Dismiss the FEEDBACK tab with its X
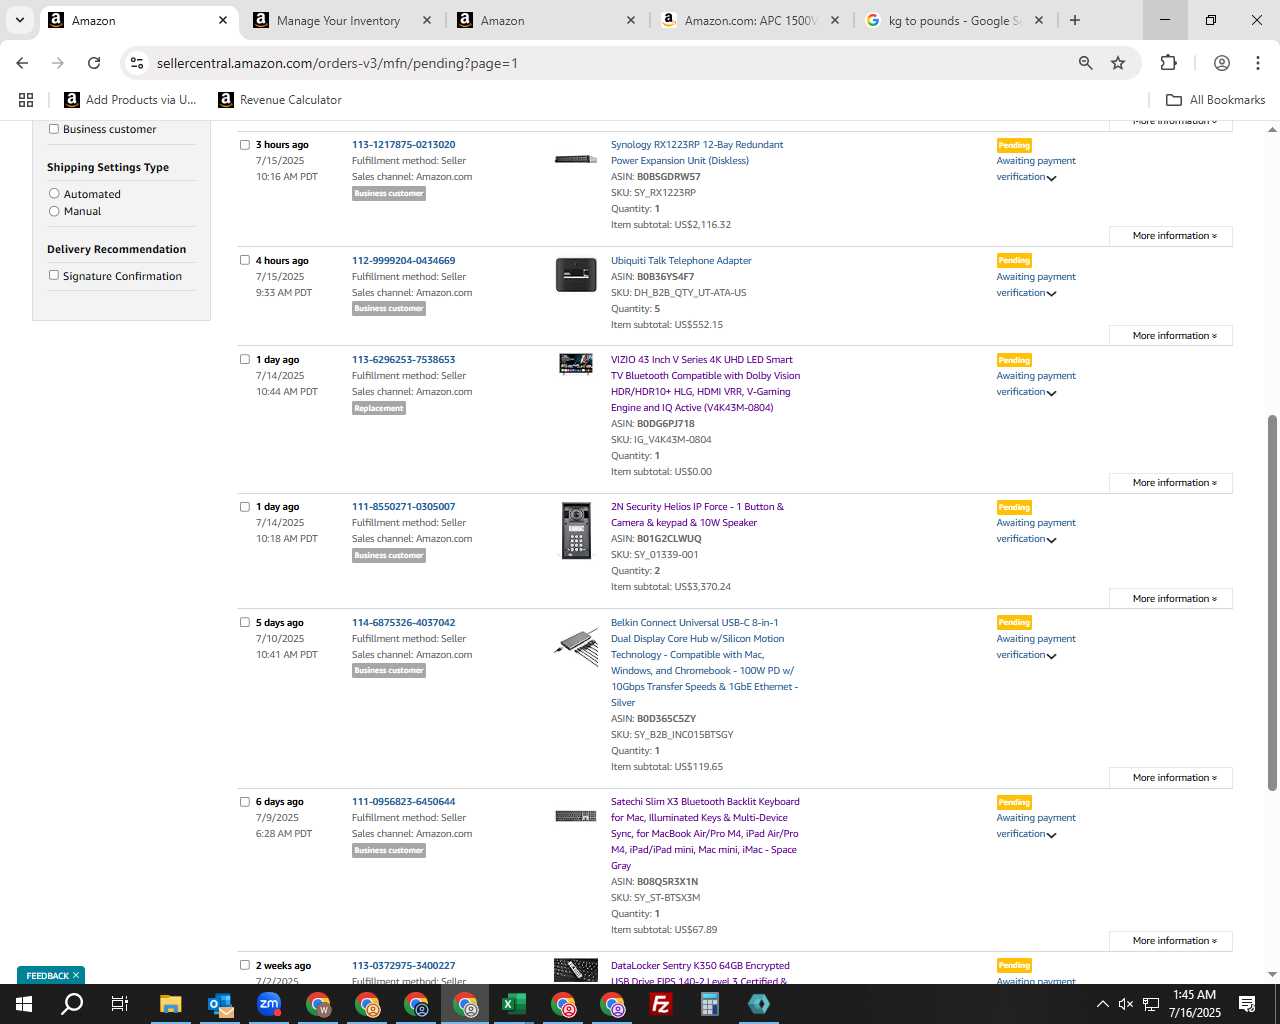This screenshot has width=1280, height=1024. click(76, 975)
